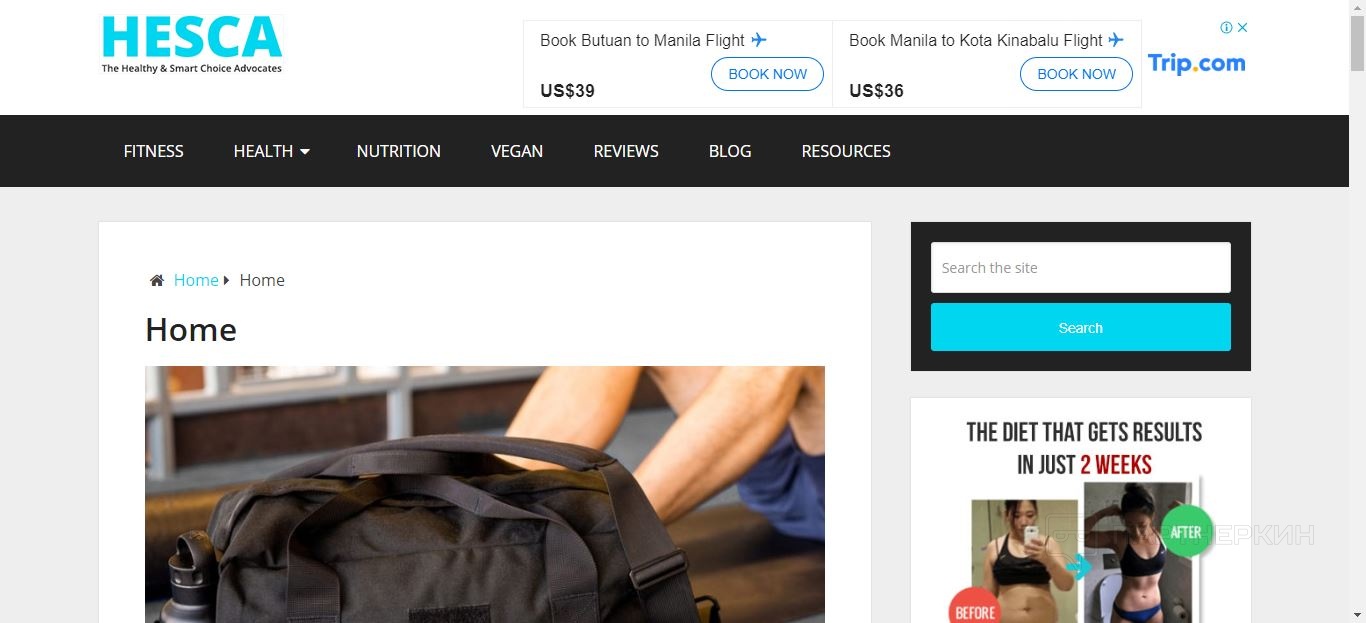
Task: Open the VEGAN menu item
Action: pos(517,151)
